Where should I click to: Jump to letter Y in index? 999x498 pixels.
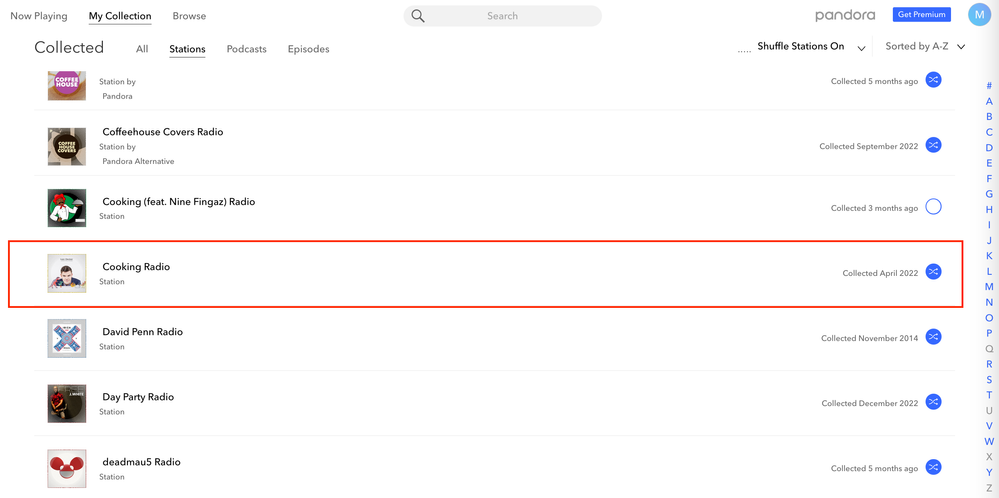[989, 472]
